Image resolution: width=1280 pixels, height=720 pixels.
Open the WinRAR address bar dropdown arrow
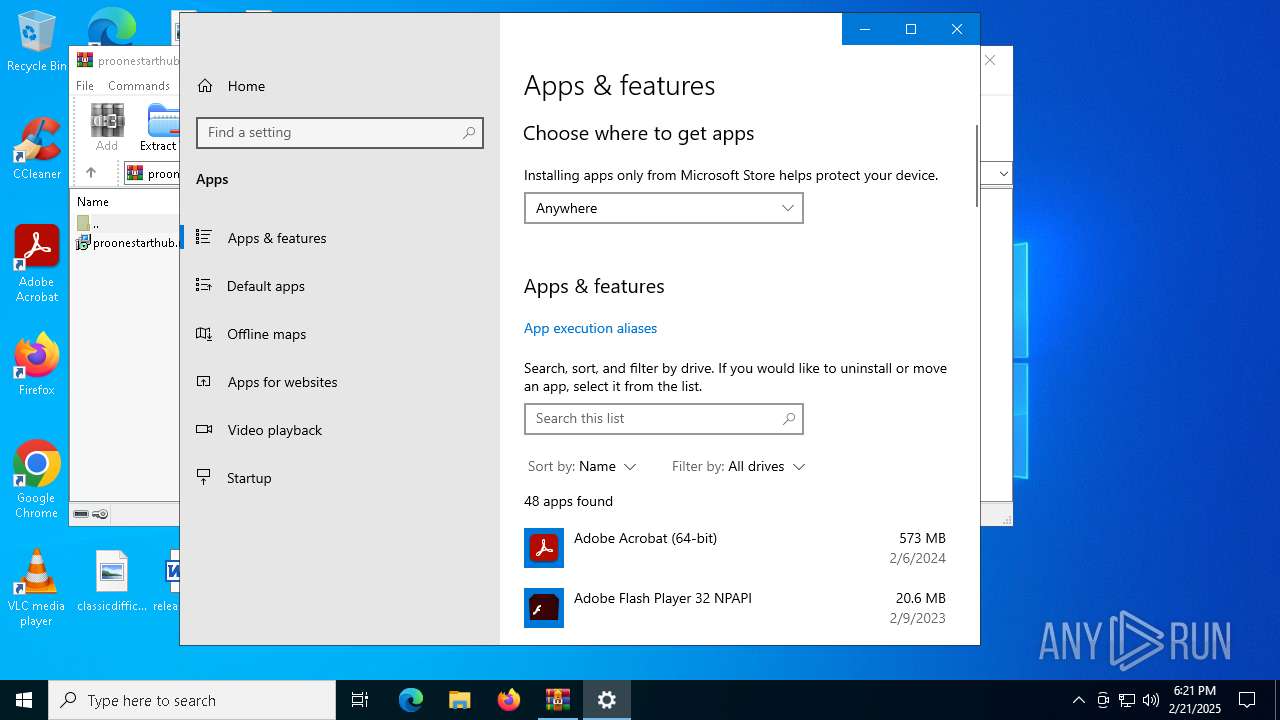pyautogui.click(x=1004, y=173)
